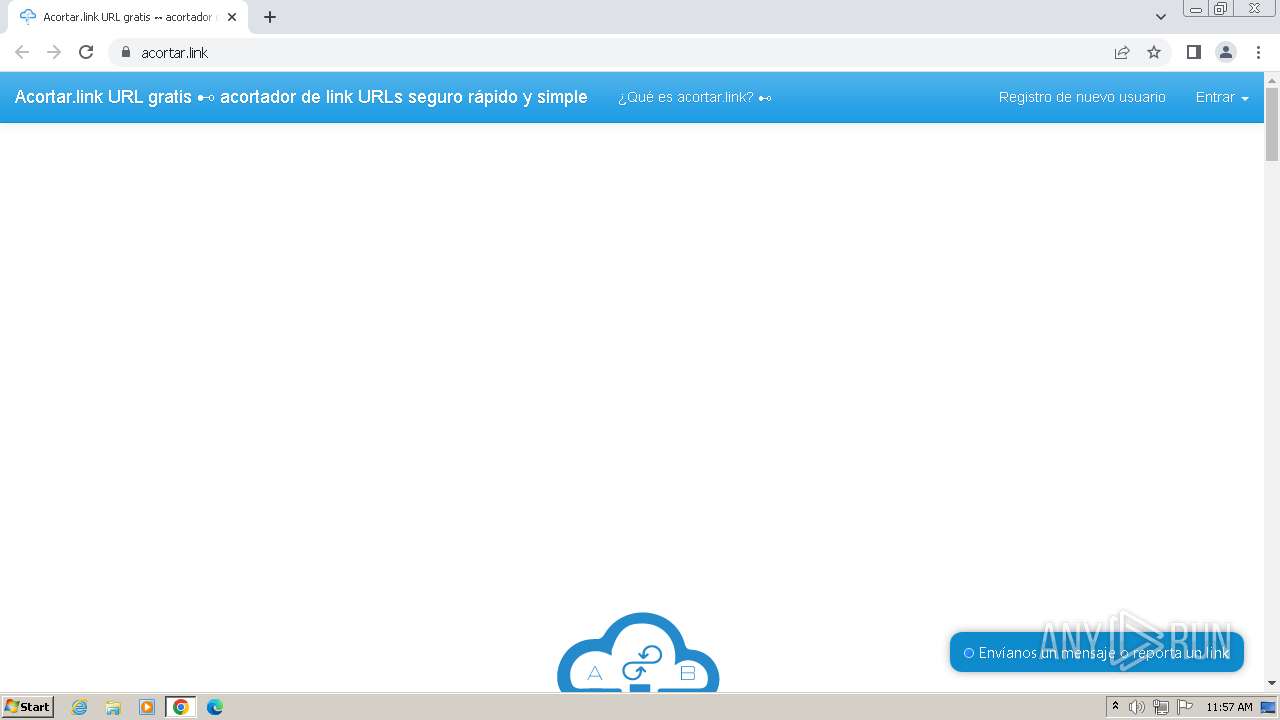1280x720 pixels.
Task: Open Microsoft Edge from taskbar
Action: [x=215, y=707]
